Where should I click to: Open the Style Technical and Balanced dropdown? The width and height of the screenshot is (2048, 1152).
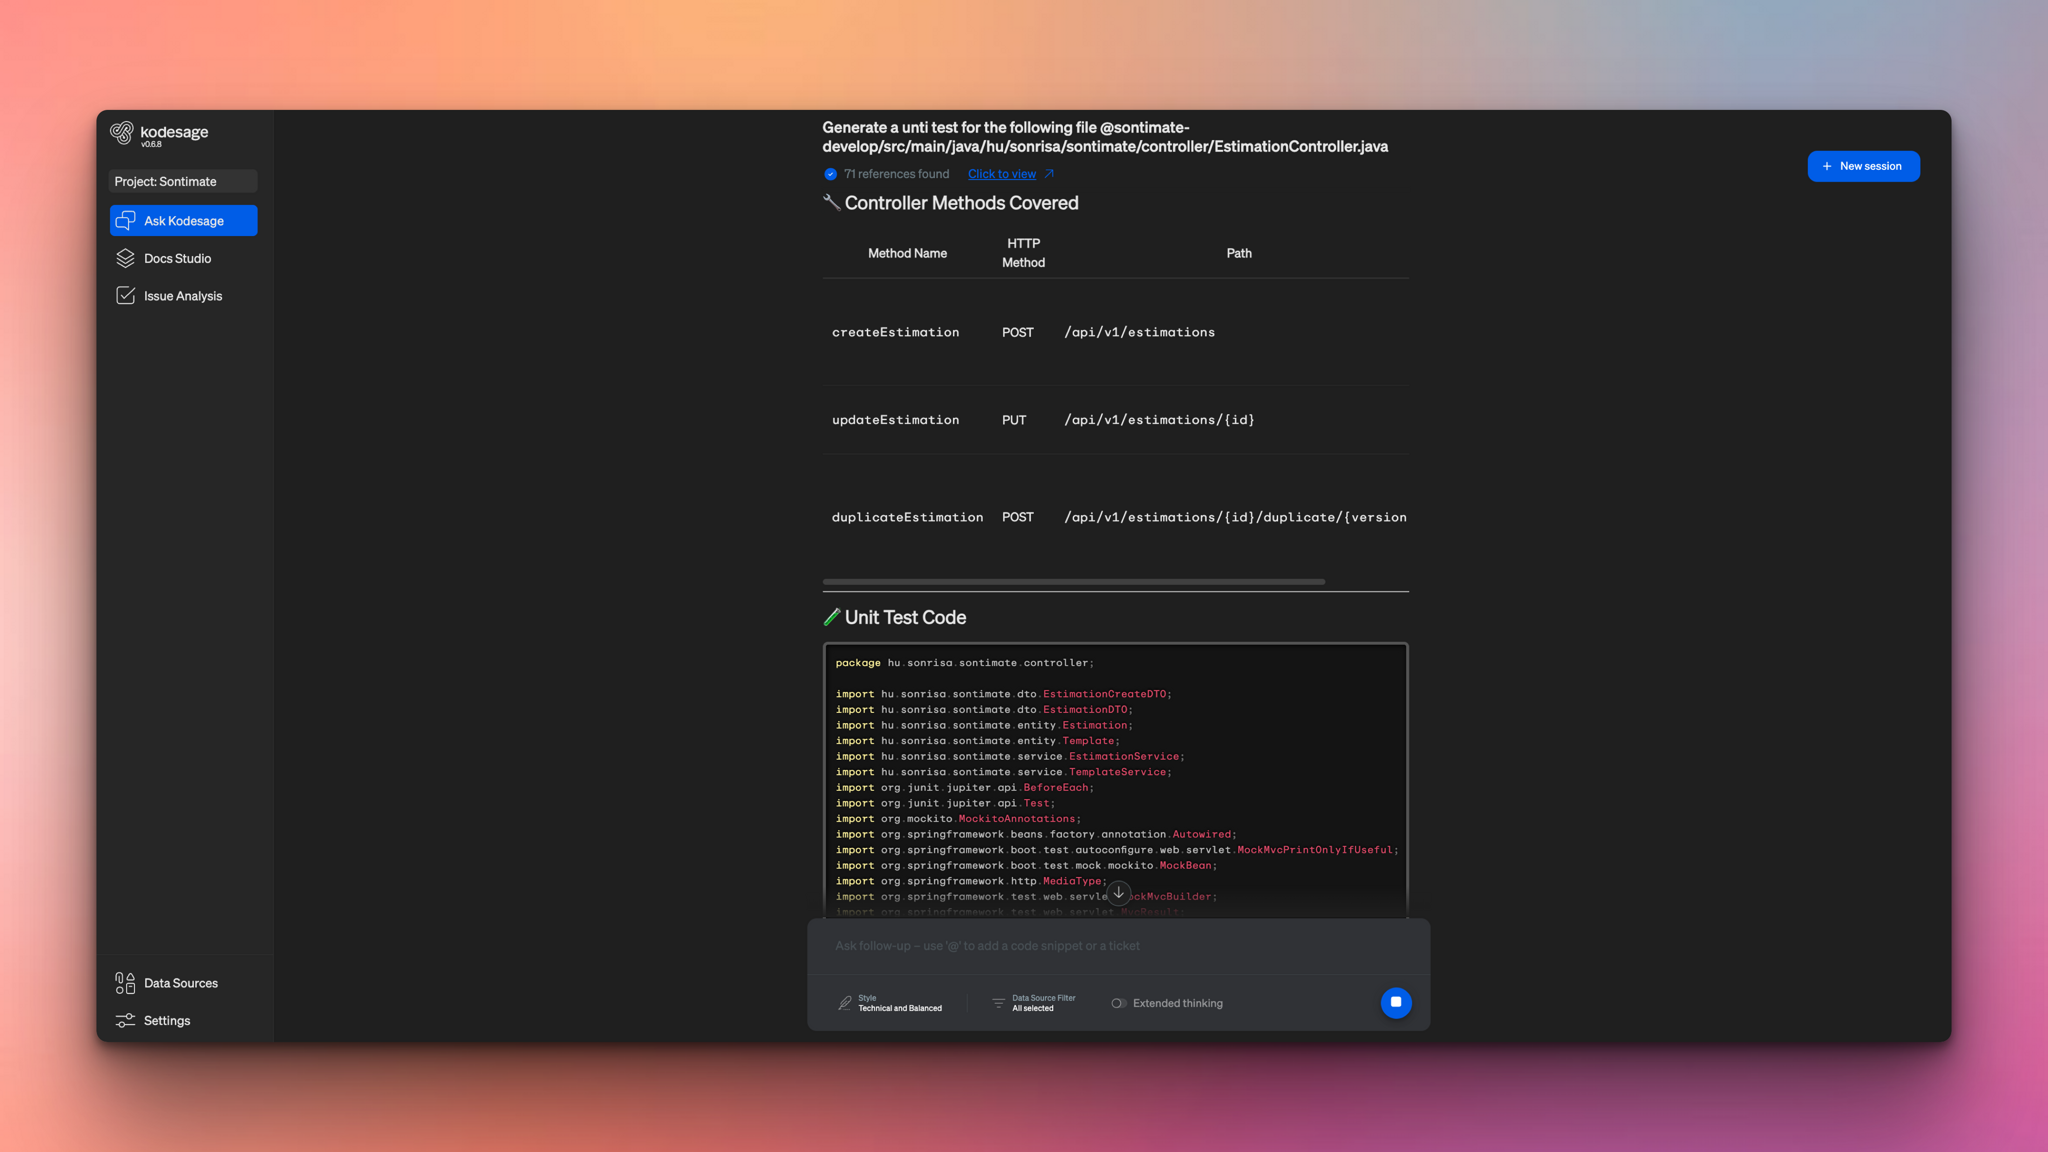coord(899,1003)
